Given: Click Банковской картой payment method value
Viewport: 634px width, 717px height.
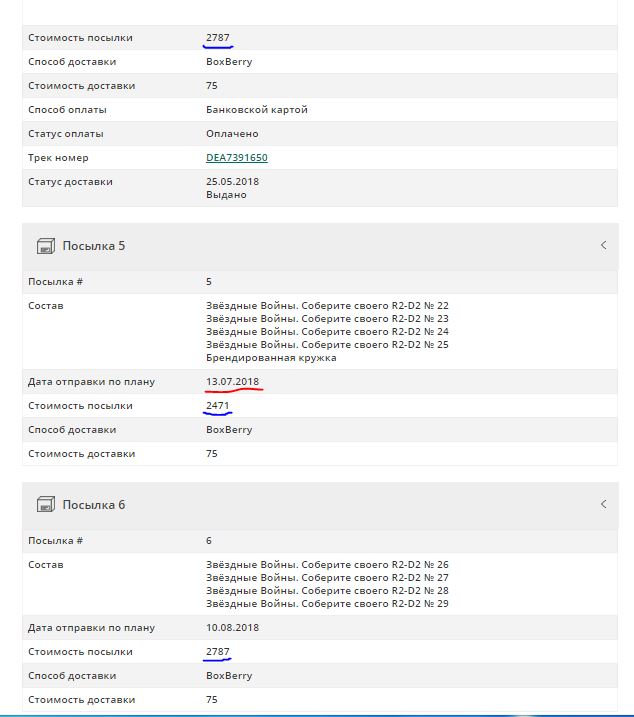Looking at the screenshot, I should click(257, 110).
